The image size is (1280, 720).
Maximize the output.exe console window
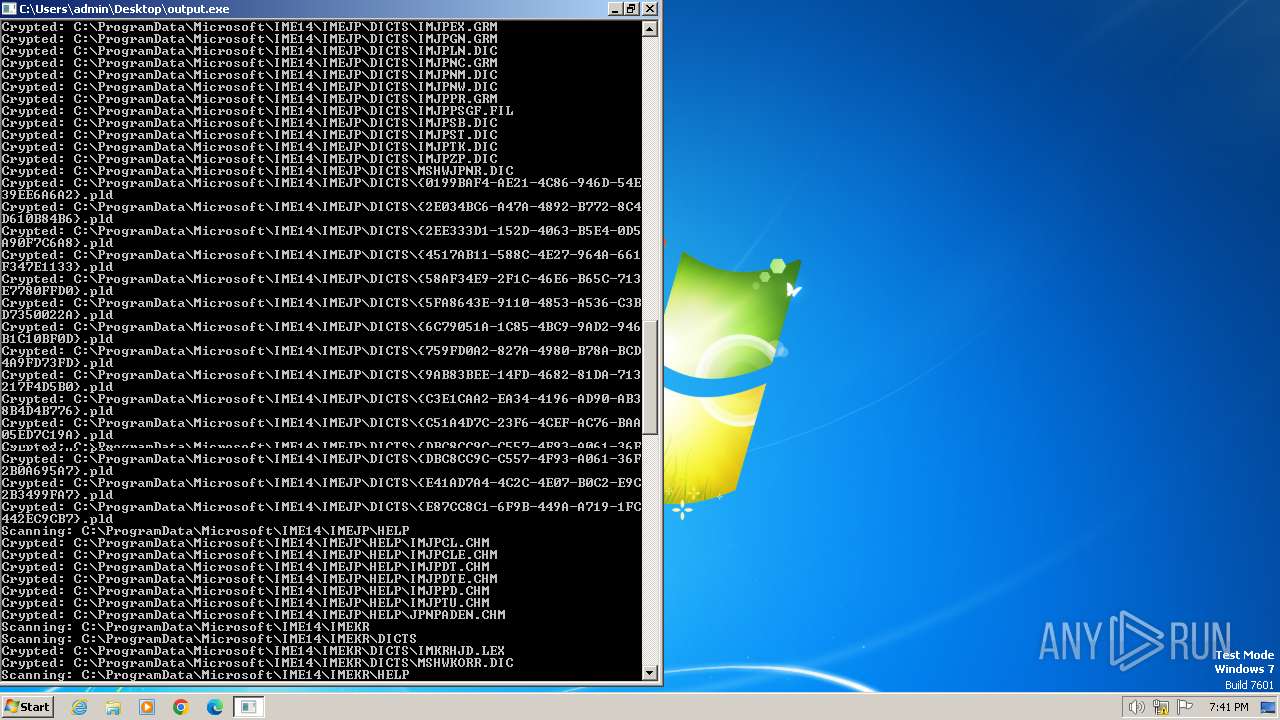(x=631, y=8)
